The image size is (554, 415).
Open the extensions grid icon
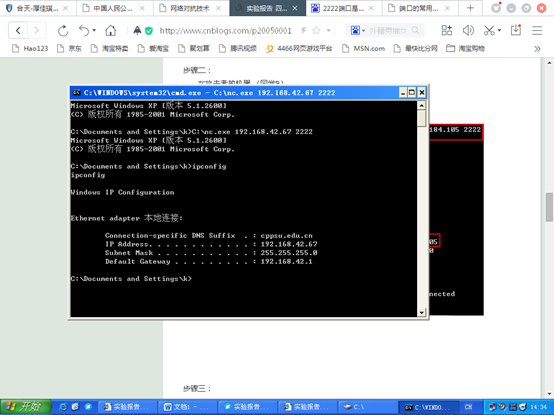click(x=447, y=31)
